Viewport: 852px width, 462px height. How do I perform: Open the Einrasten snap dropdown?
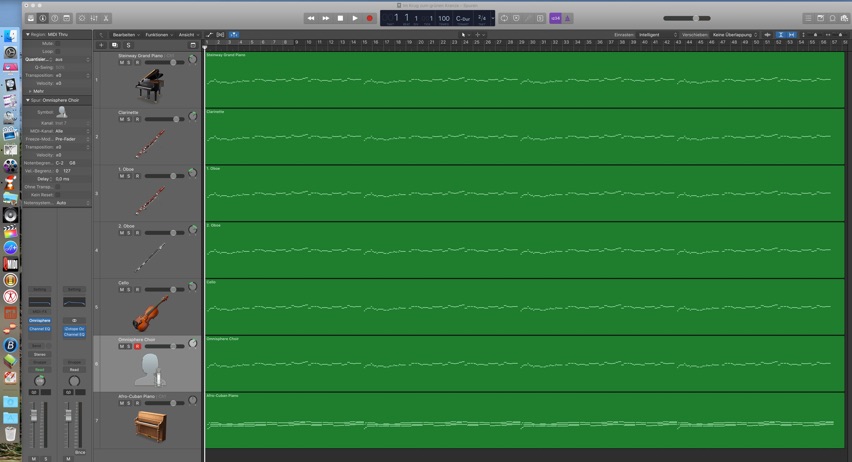tap(658, 35)
